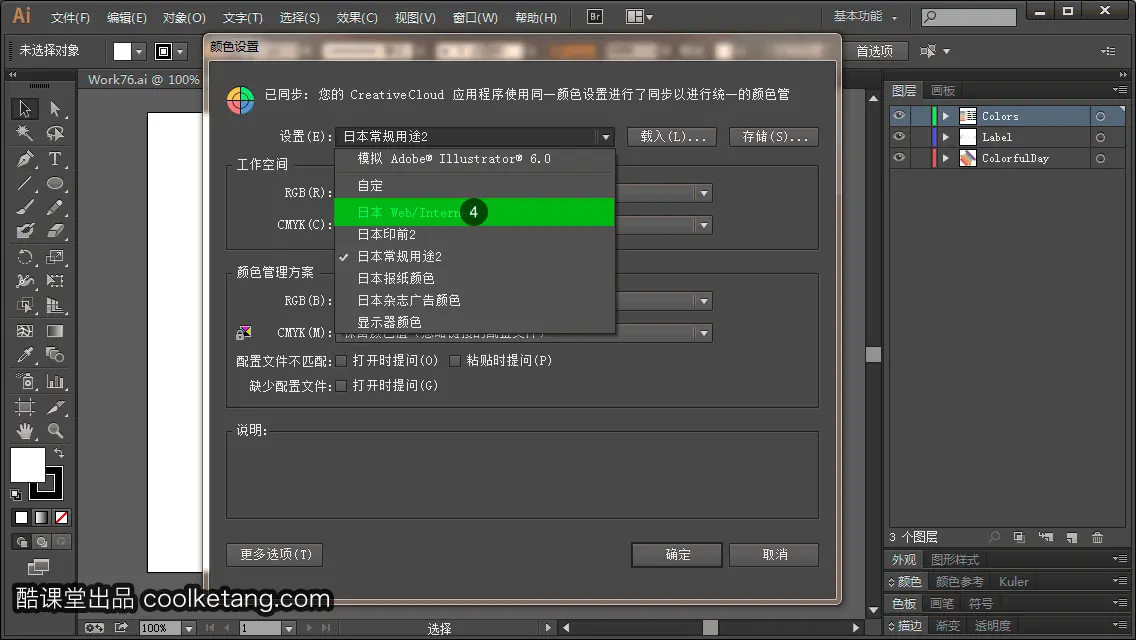Select the Type tool
The image size is (1136, 640).
(55, 159)
